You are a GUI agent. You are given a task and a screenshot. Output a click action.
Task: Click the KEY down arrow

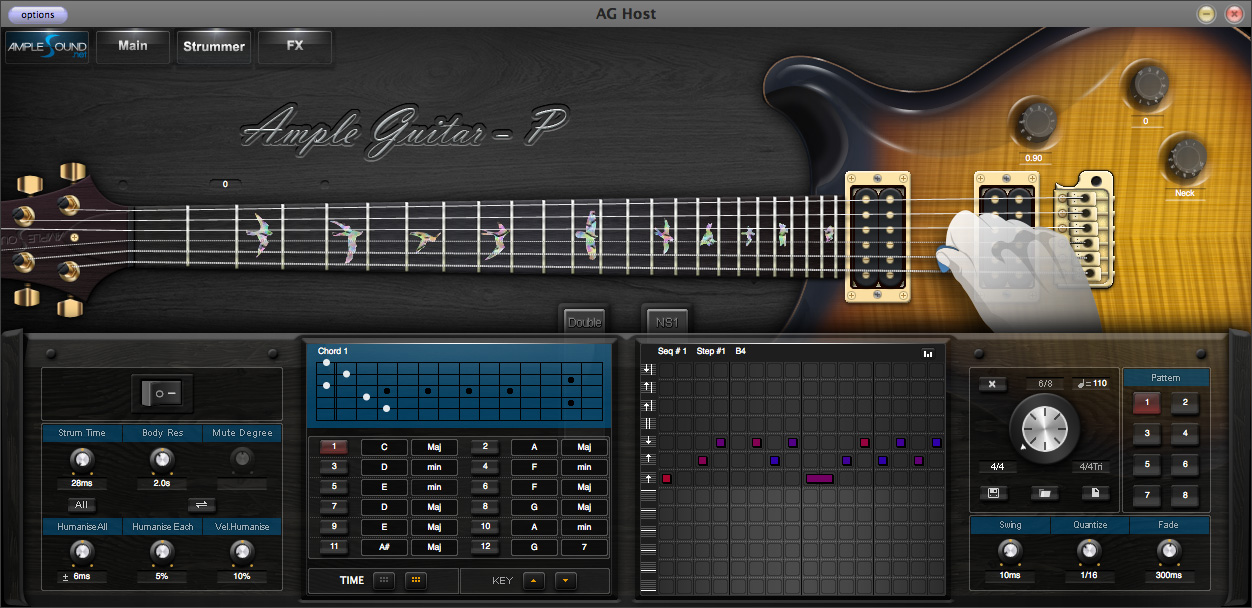click(565, 580)
